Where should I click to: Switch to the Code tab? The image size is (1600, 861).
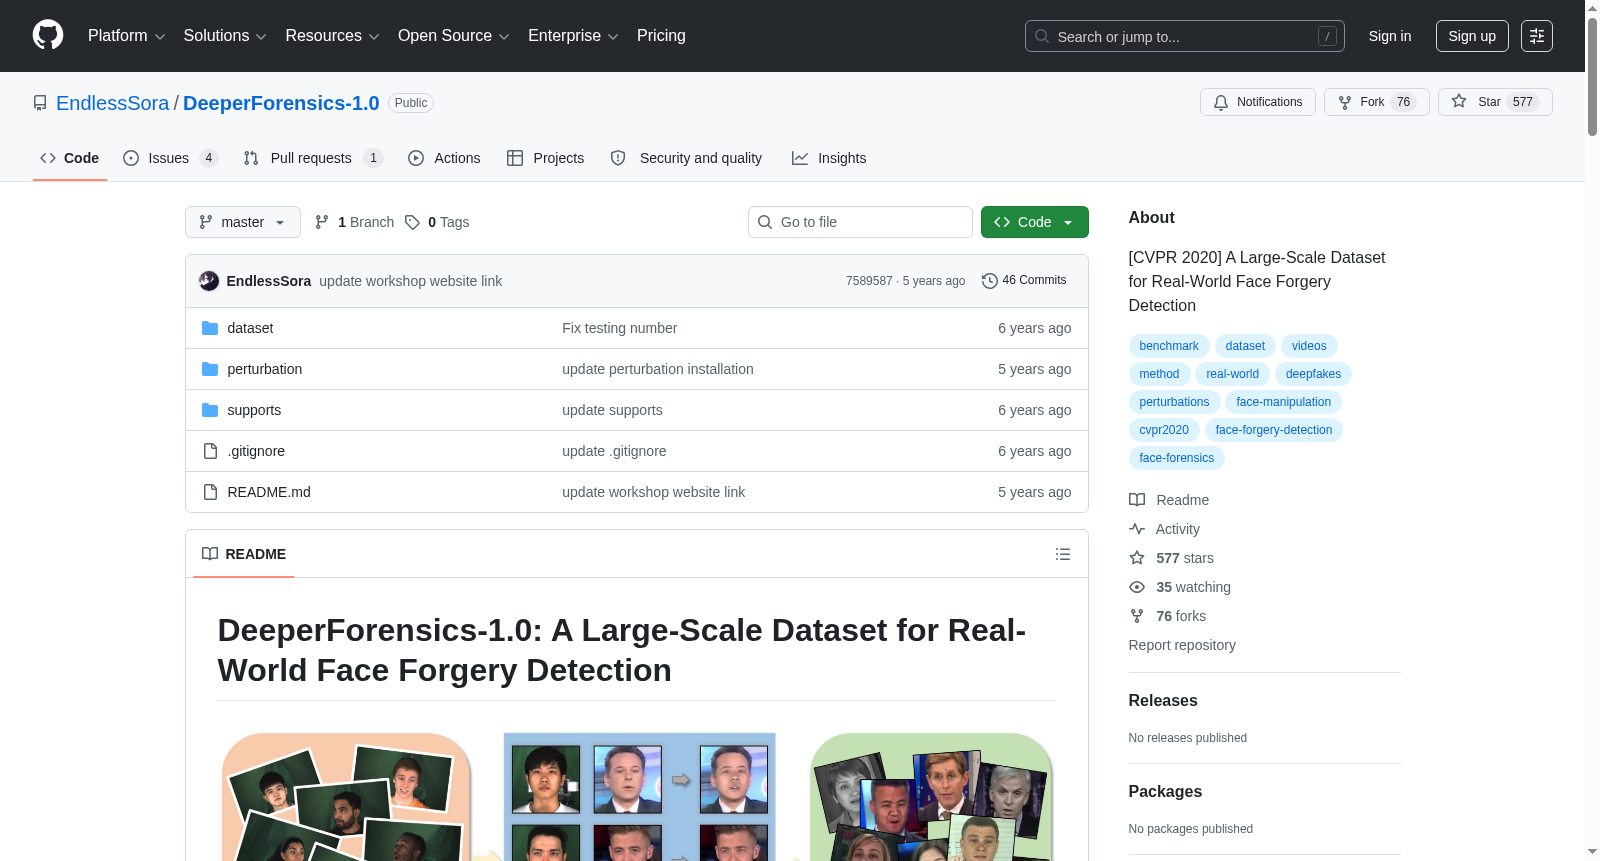click(70, 158)
